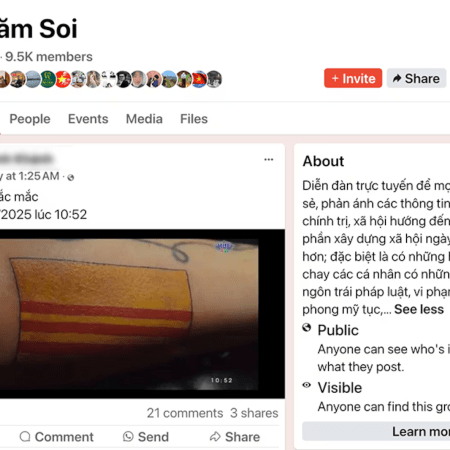Click the Public globe icon in About
Viewport: 450px width, 450px height.
(307, 328)
